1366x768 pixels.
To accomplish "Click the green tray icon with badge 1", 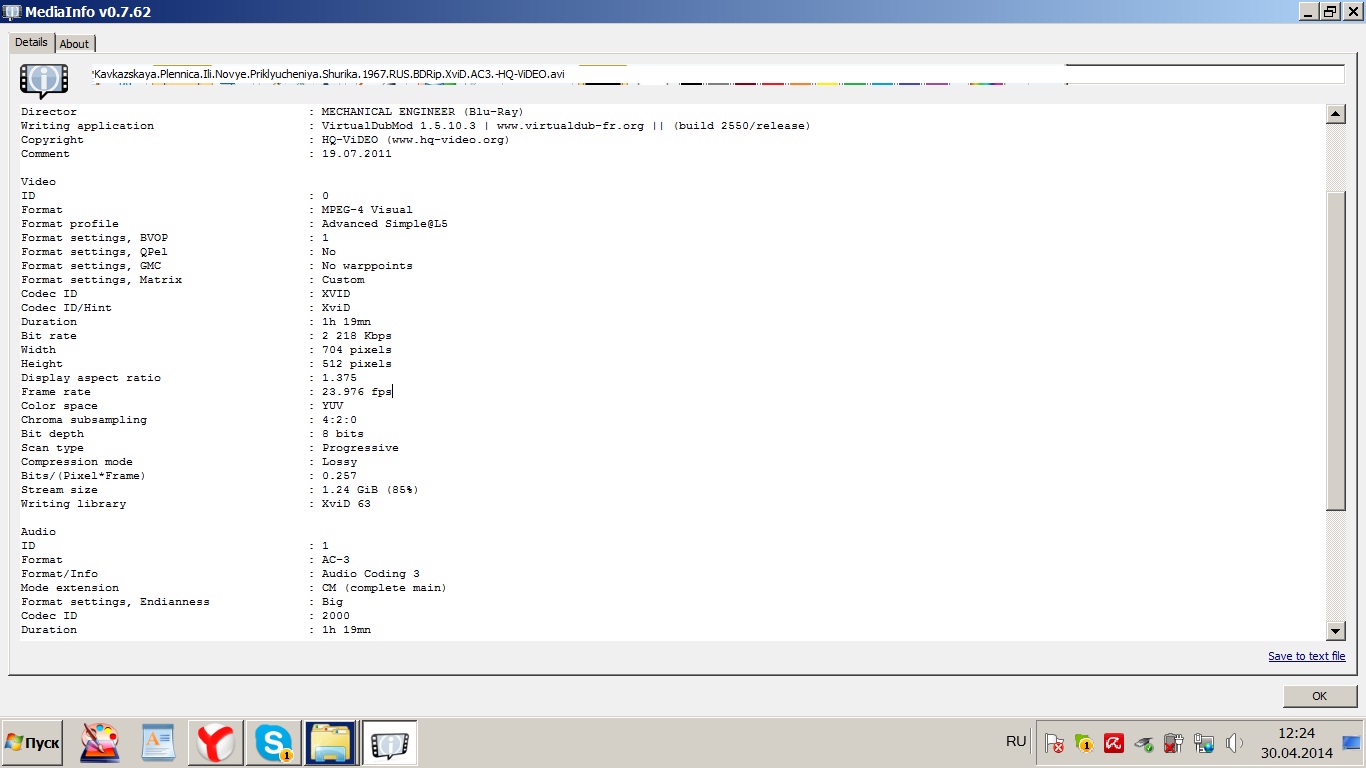I will [1084, 743].
